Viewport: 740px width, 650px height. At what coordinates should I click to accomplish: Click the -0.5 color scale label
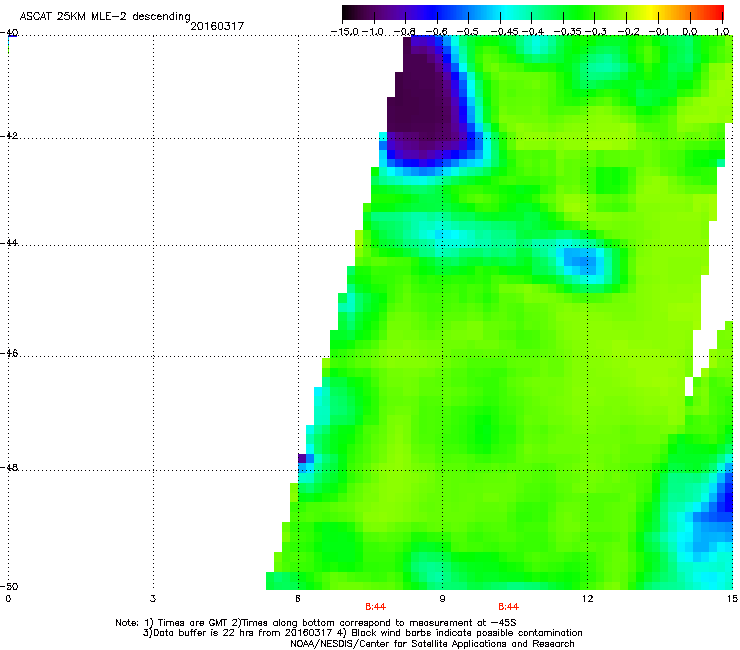(468, 32)
